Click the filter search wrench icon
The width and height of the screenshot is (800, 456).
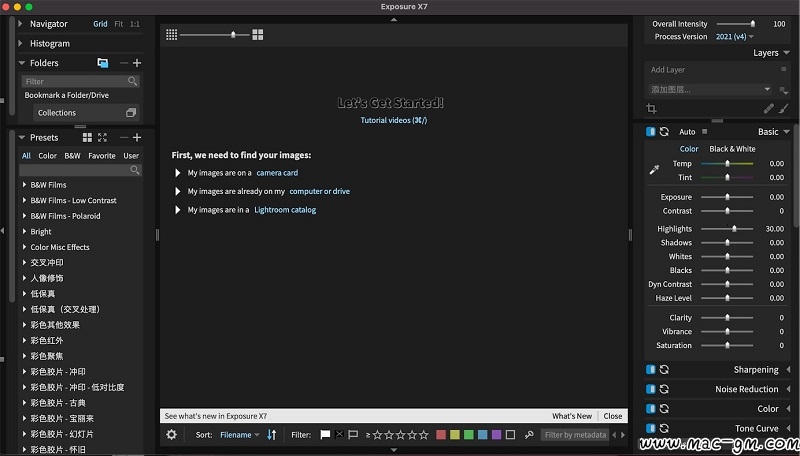point(529,435)
